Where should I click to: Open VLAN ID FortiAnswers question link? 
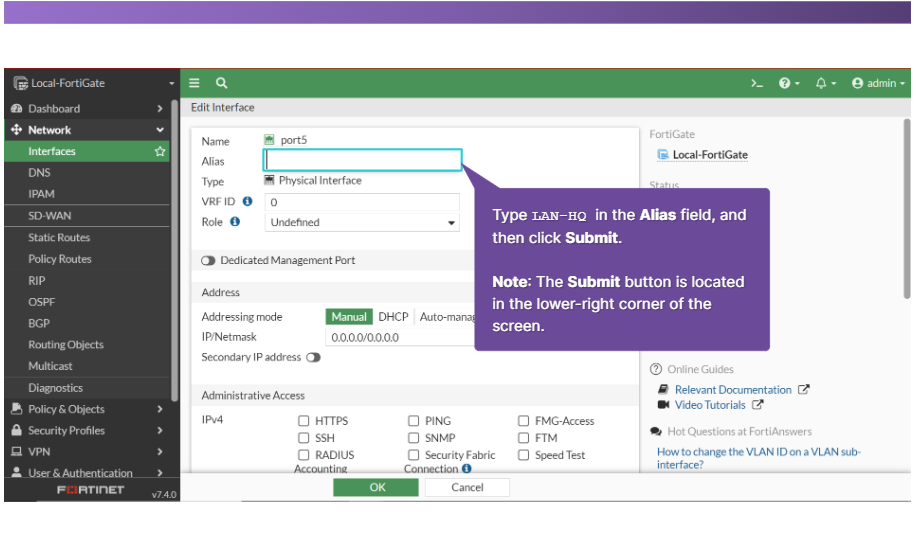pos(758,458)
